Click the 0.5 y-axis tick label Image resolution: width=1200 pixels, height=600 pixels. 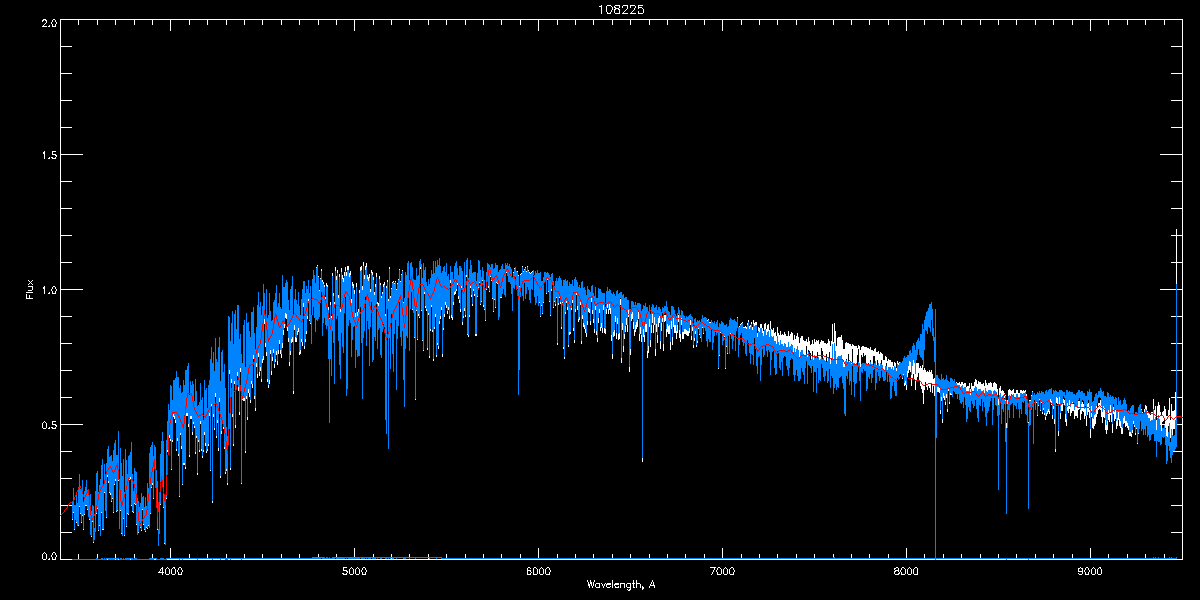click(46, 424)
